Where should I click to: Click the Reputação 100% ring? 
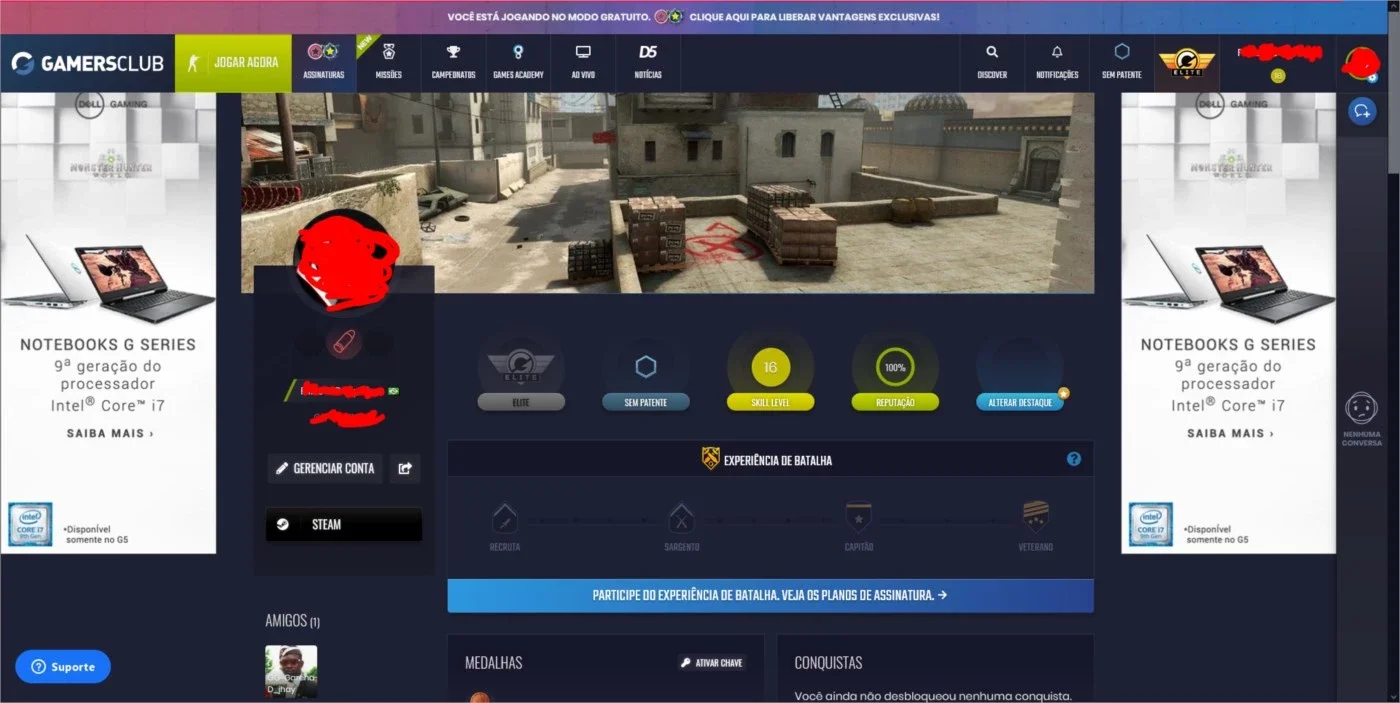pyautogui.click(x=895, y=367)
